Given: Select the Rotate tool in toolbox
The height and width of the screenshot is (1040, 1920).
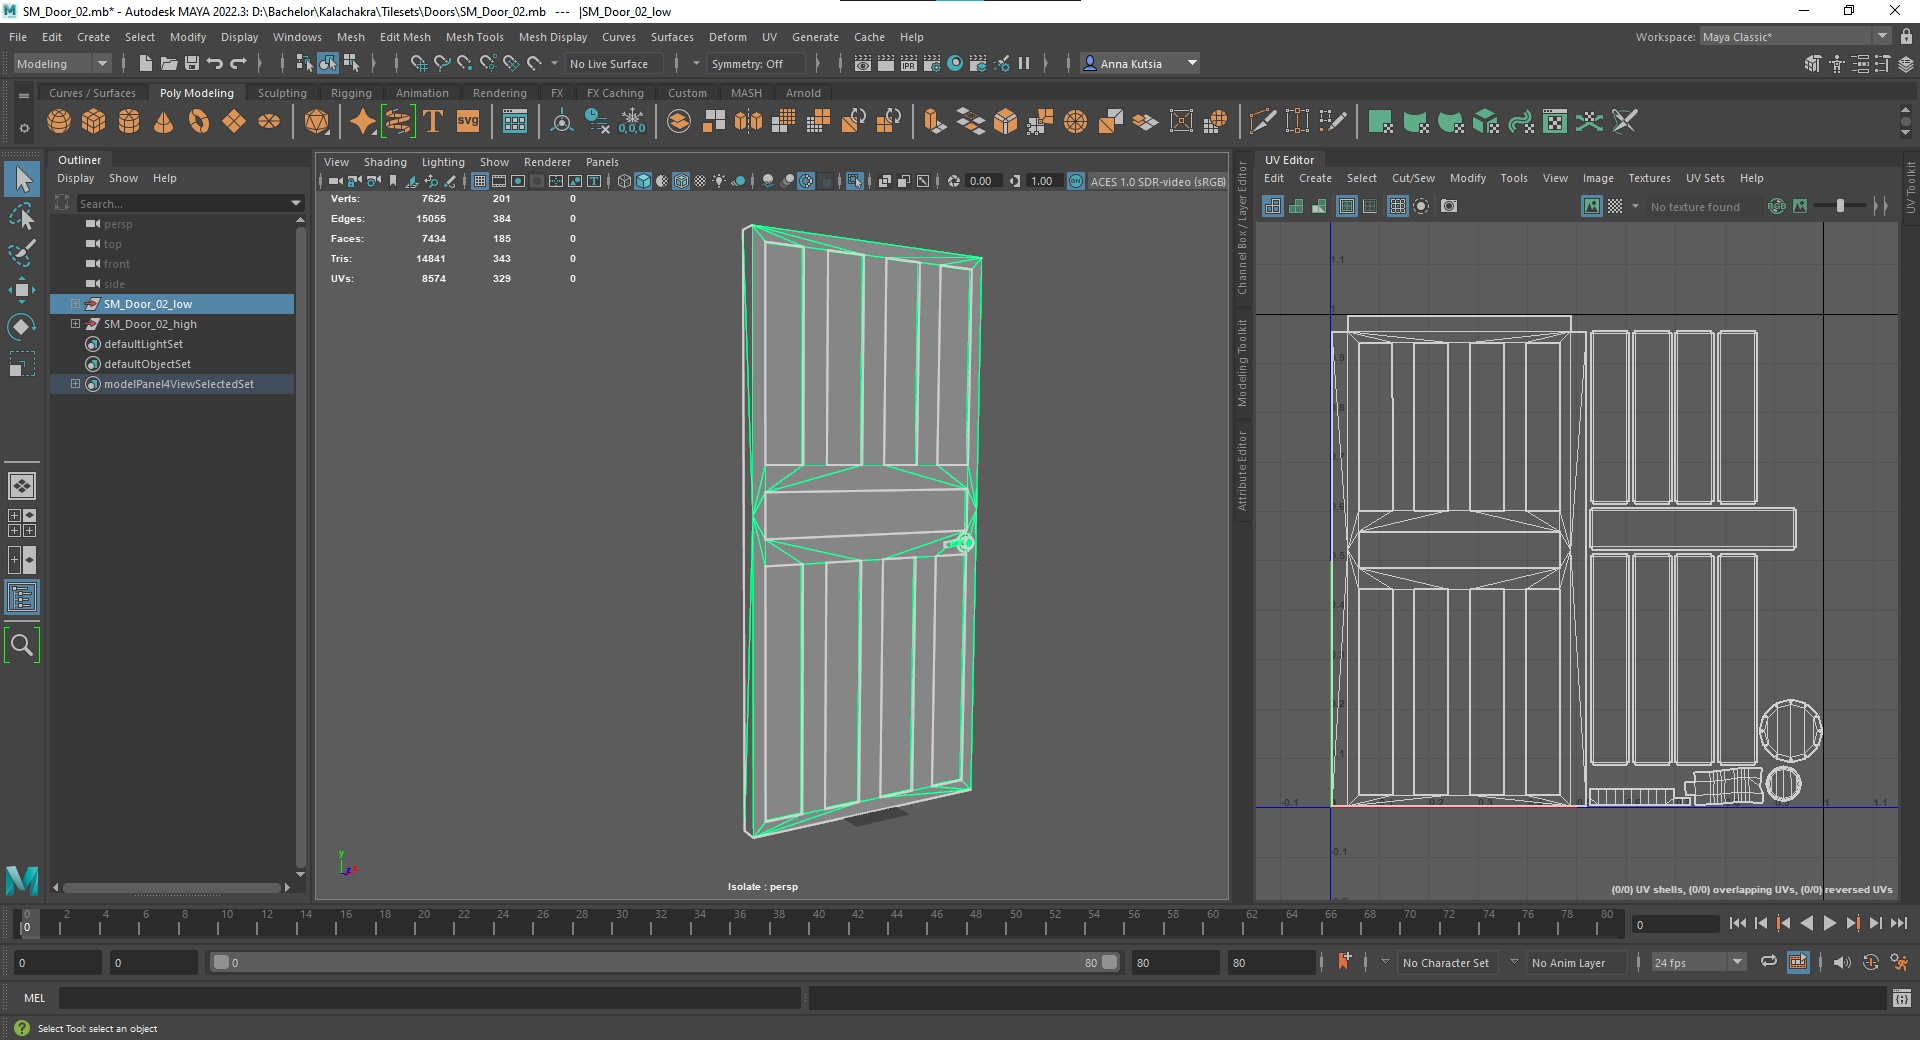Looking at the screenshot, I should click(x=22, y=327).
